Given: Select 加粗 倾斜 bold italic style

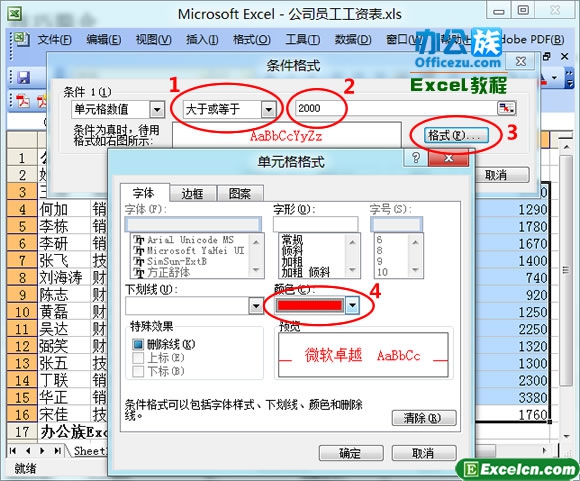Looking at the screenshot, I should [306, 273].
